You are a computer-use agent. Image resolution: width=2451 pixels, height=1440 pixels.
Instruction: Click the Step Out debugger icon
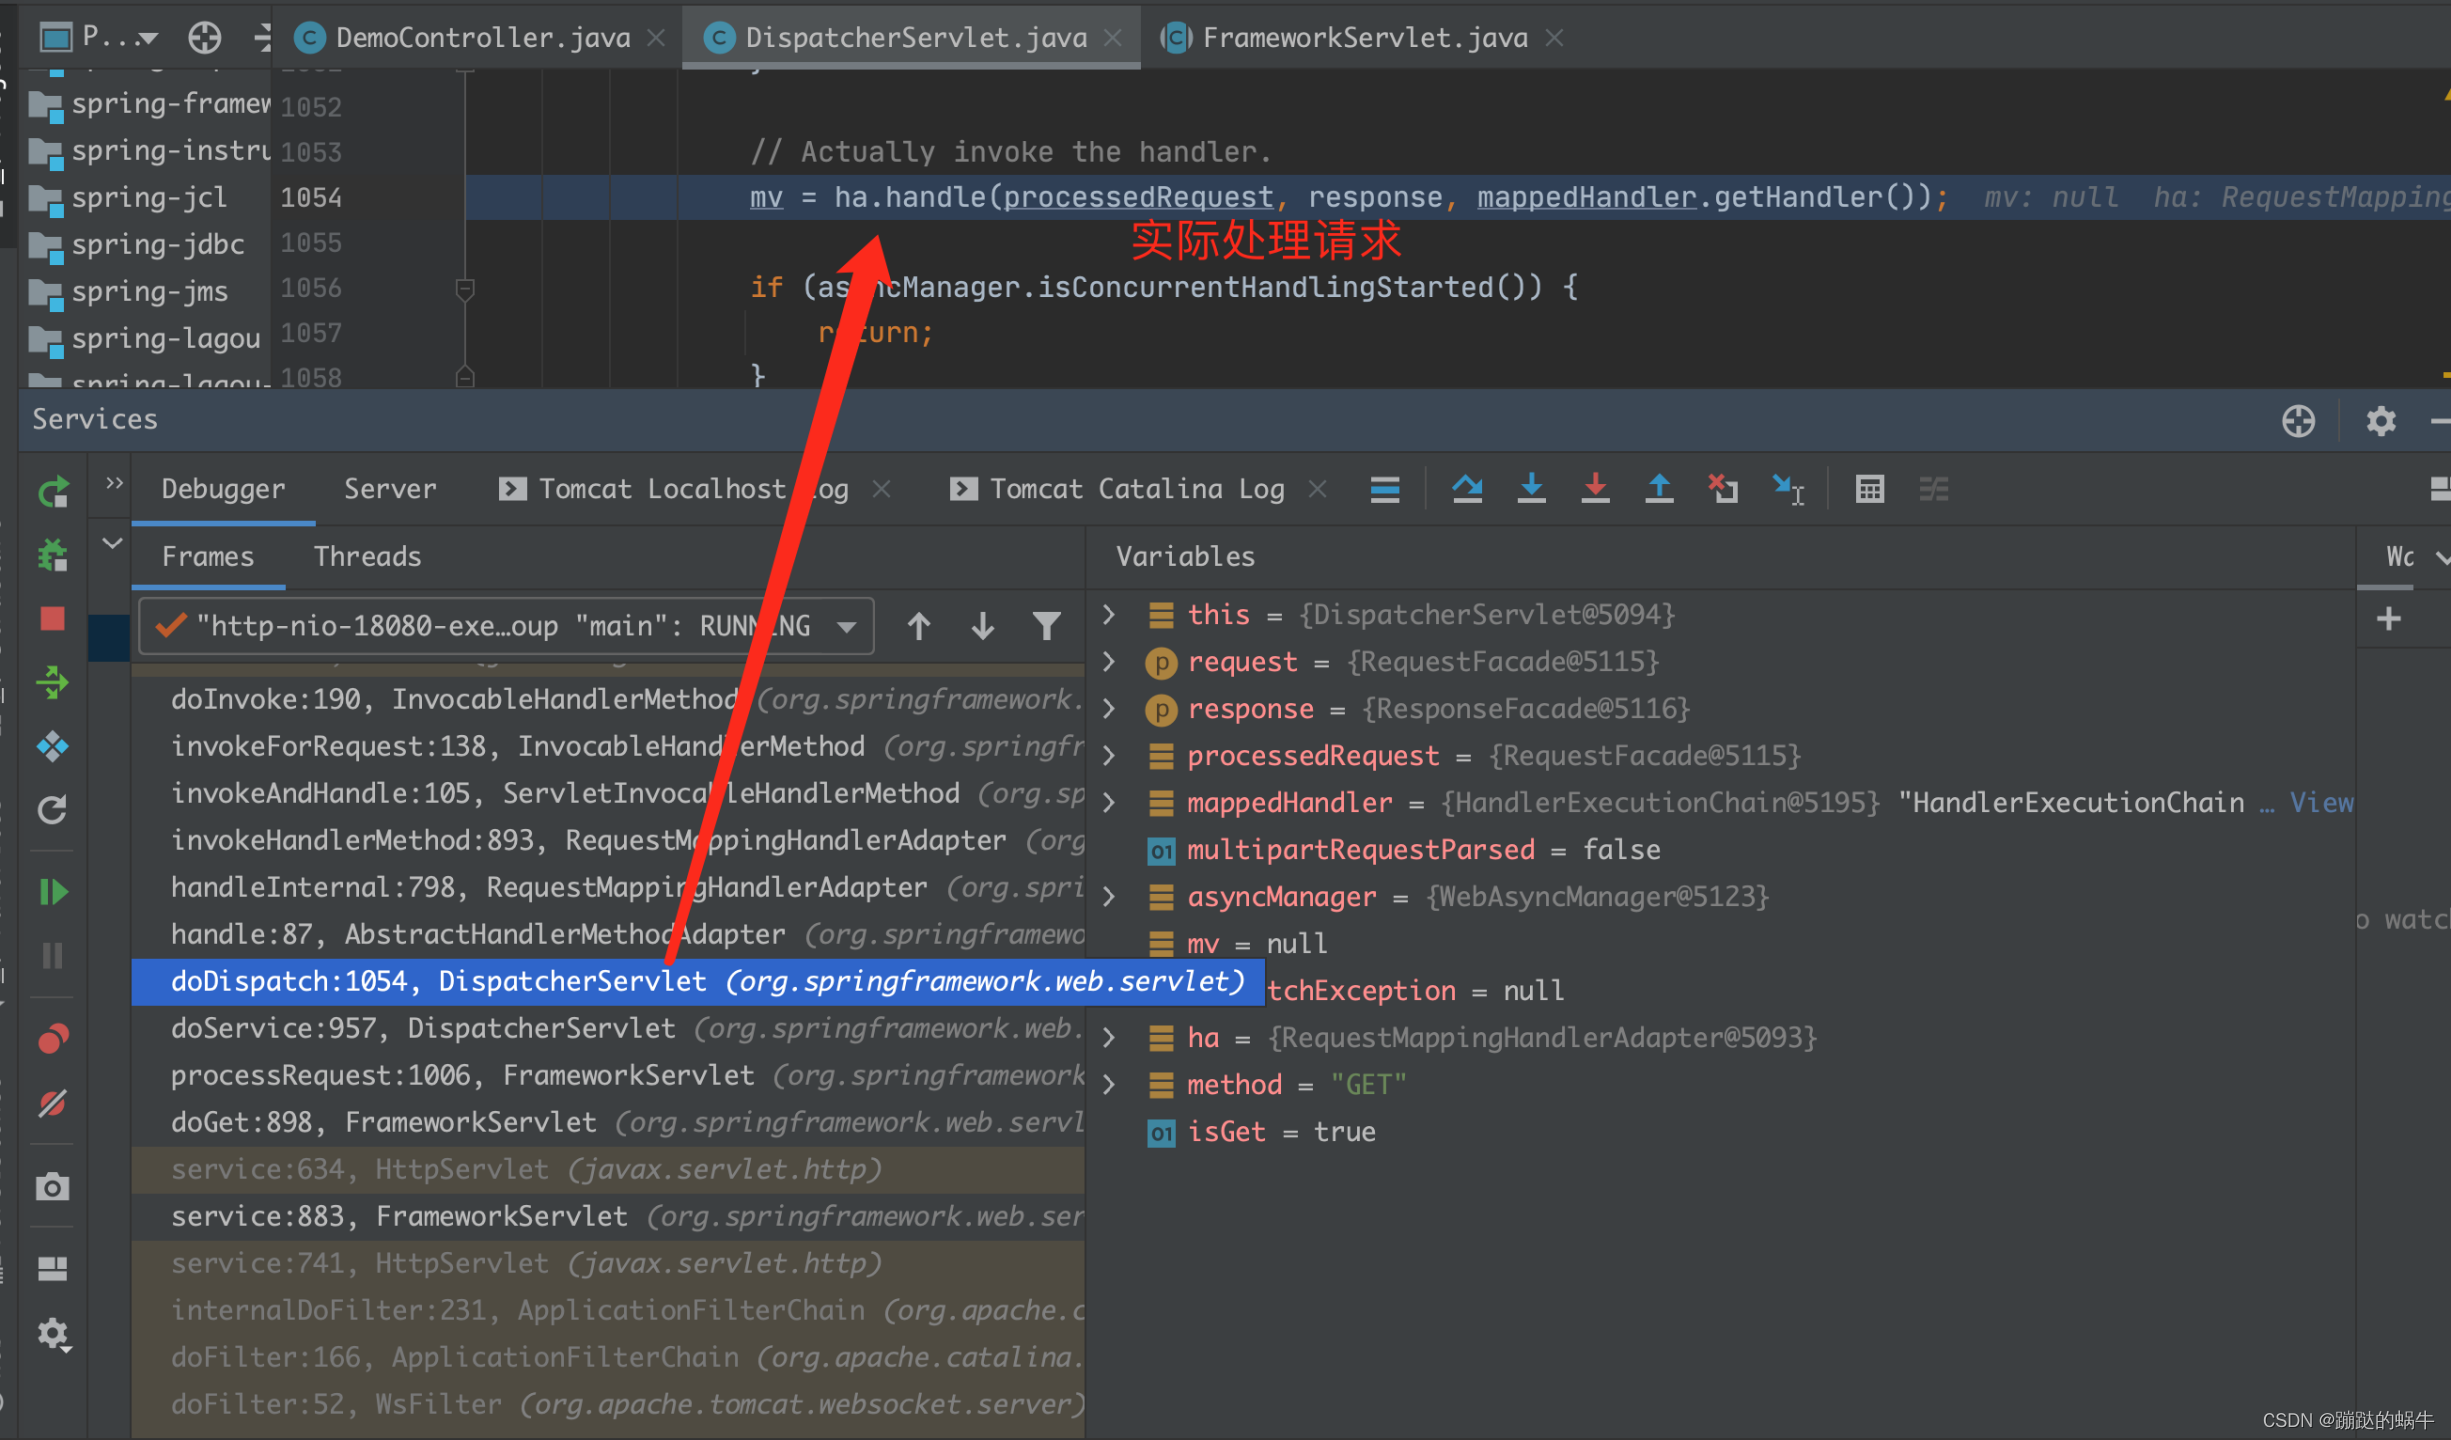1659,489
